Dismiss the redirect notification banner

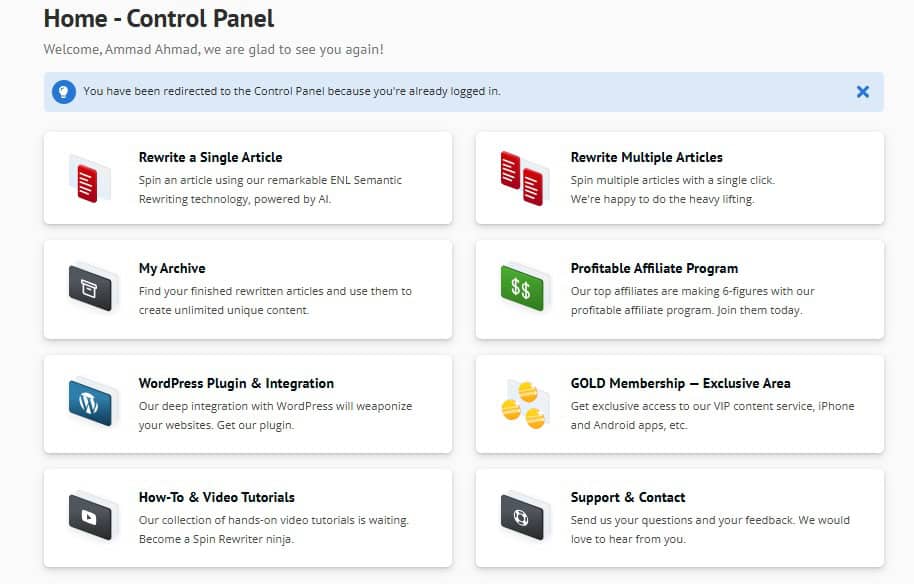pyautogui.click(x=862, y=92)
